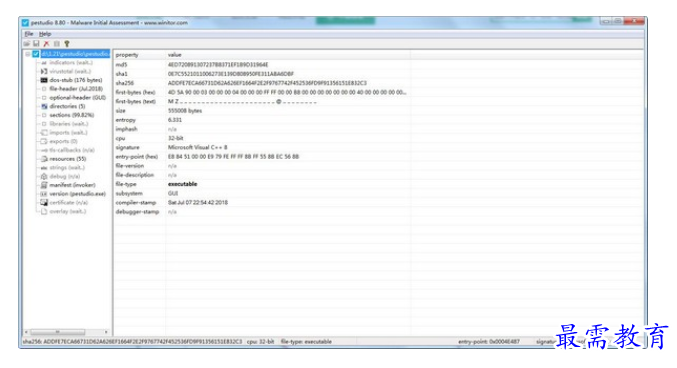Click the dos-stub node icon
Viewport: 677px width, 368px height.
click(x=44, y=80)
